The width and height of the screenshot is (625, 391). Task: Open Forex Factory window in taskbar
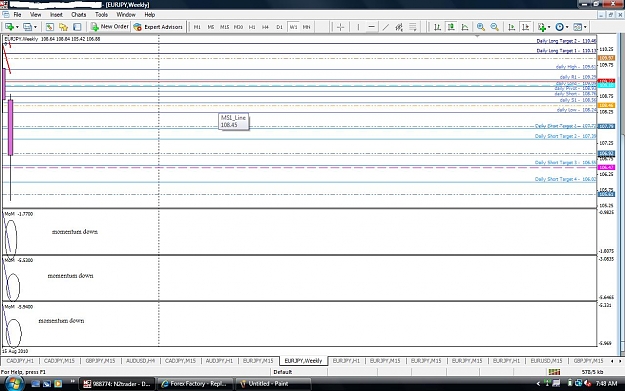click(x=194, y=383)
